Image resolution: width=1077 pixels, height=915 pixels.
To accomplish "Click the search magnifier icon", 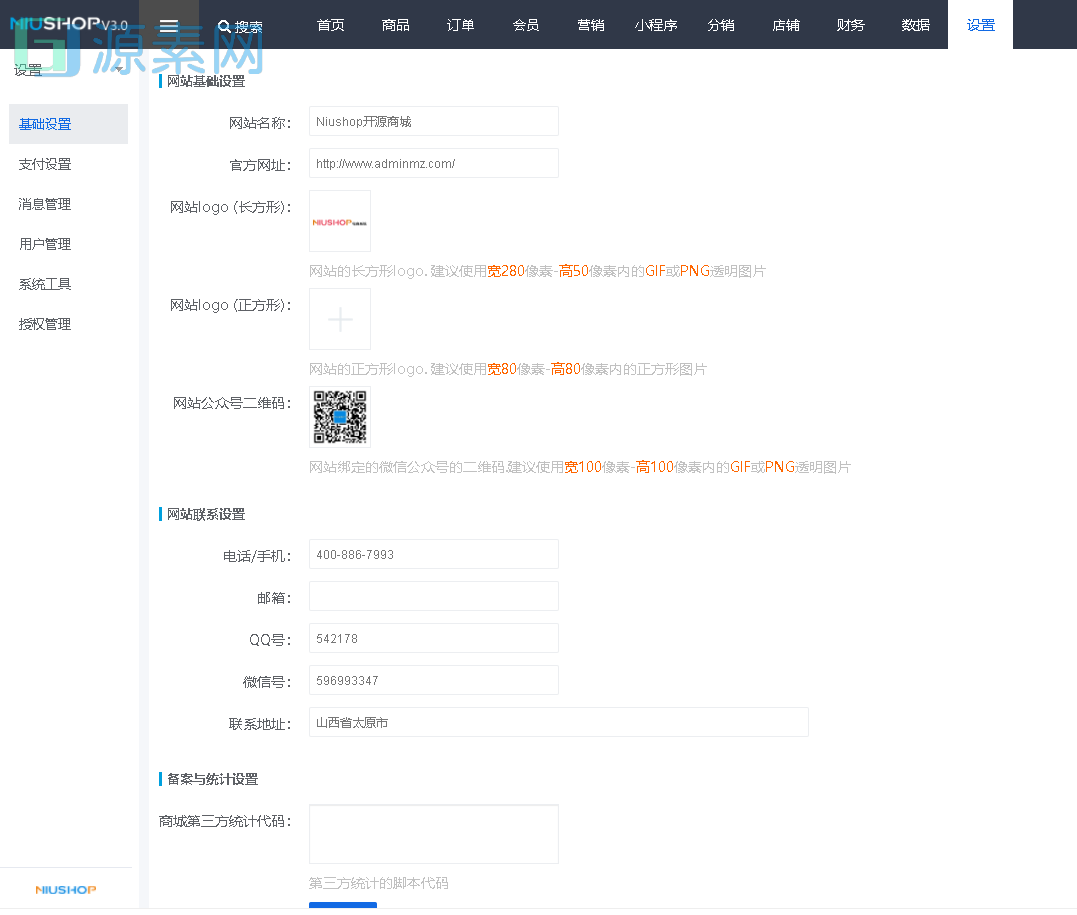I will click(x=224, y=27).
